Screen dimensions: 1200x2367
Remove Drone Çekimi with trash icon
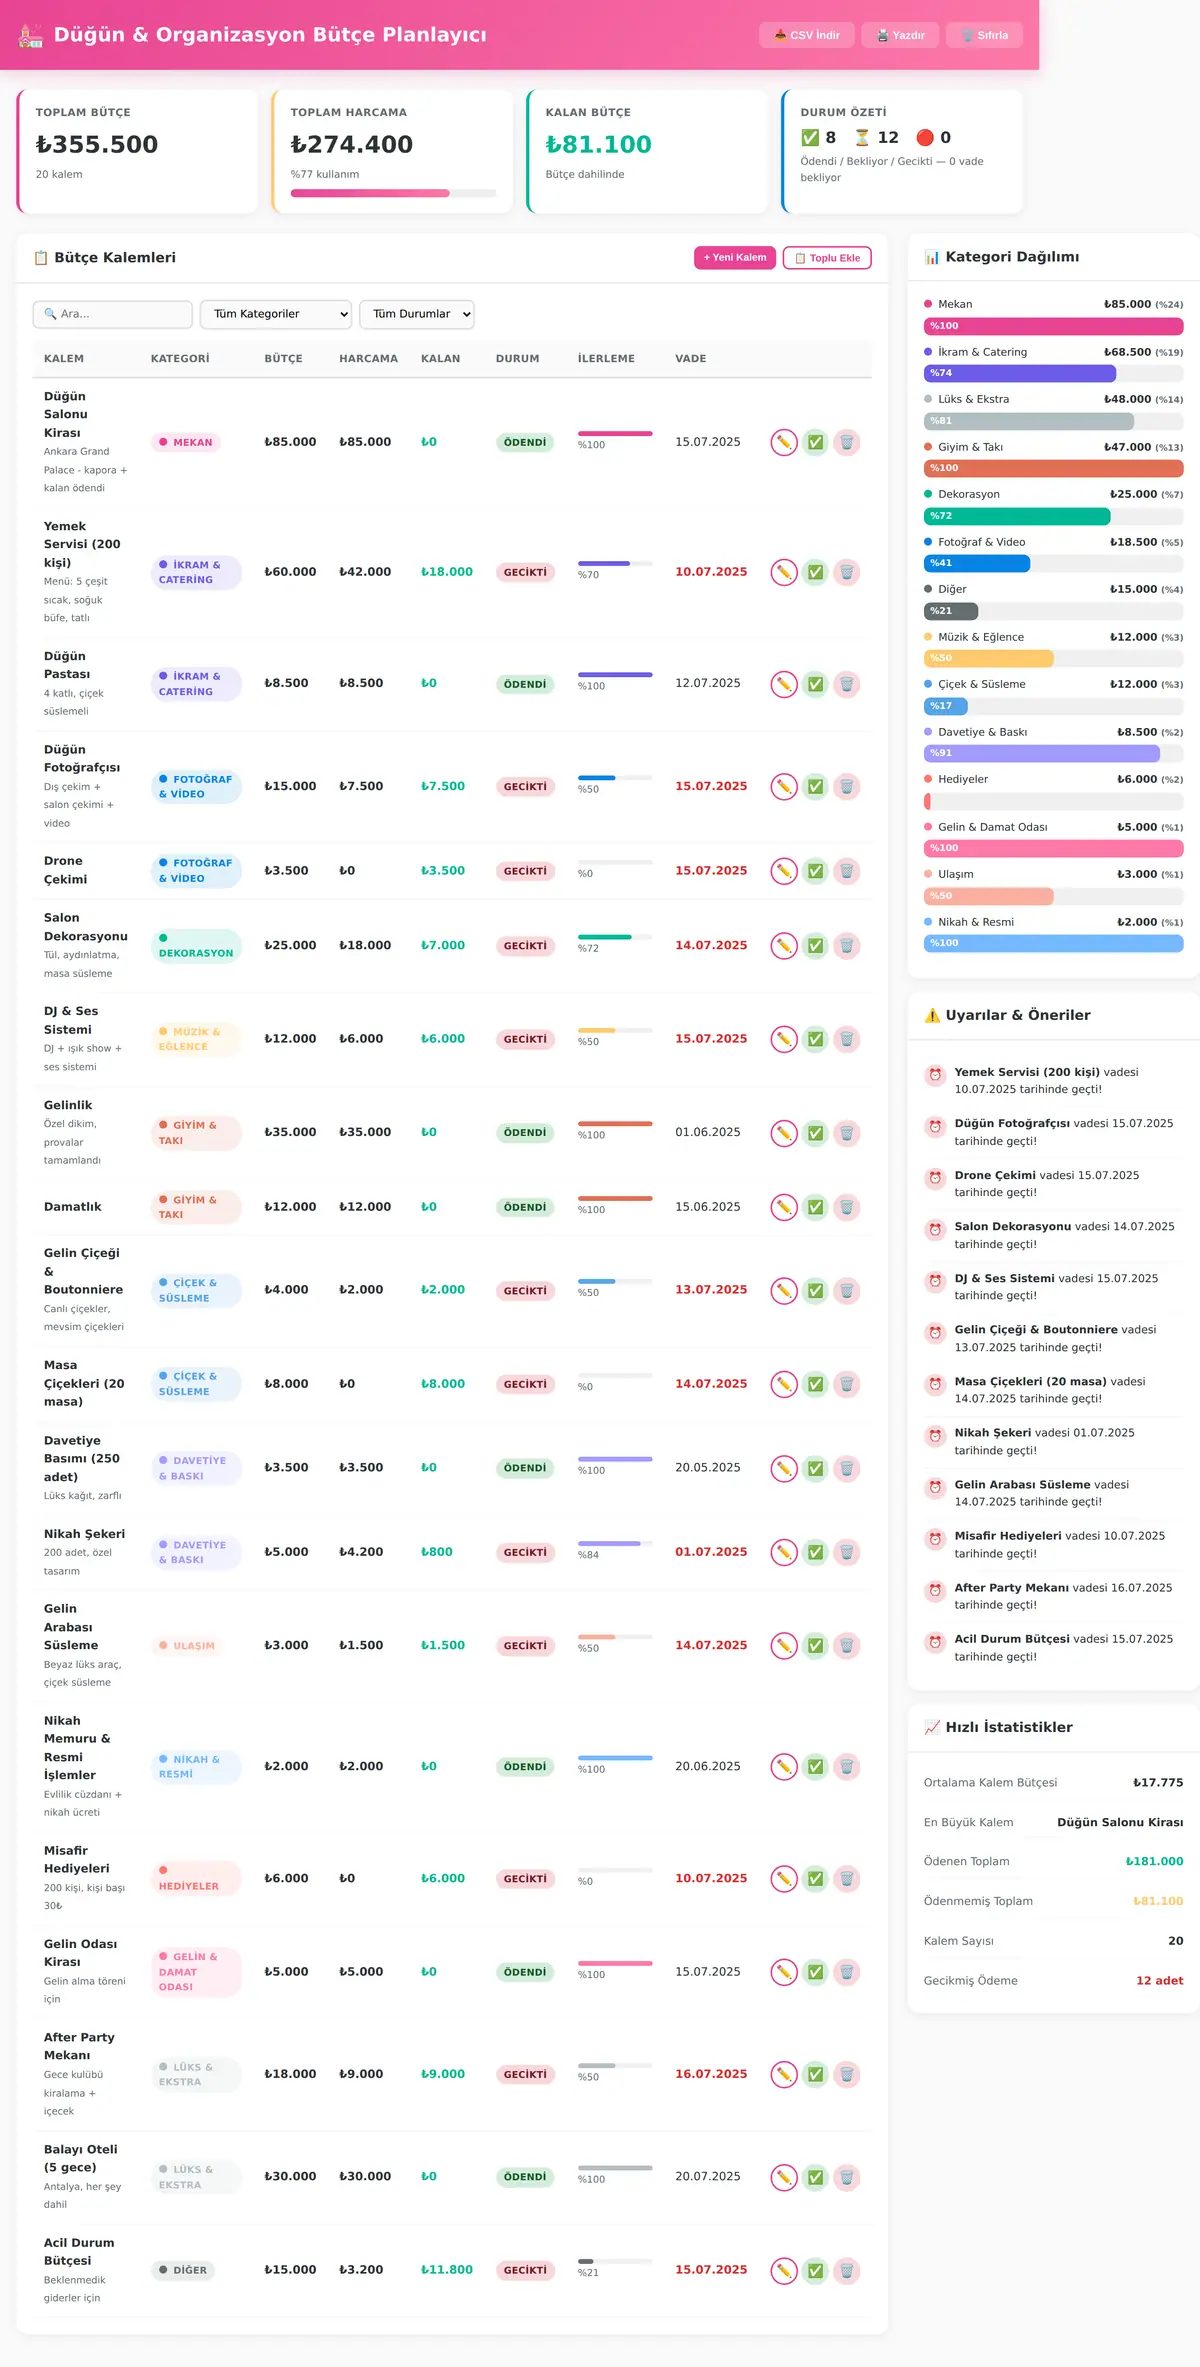(x=846, y=871)
